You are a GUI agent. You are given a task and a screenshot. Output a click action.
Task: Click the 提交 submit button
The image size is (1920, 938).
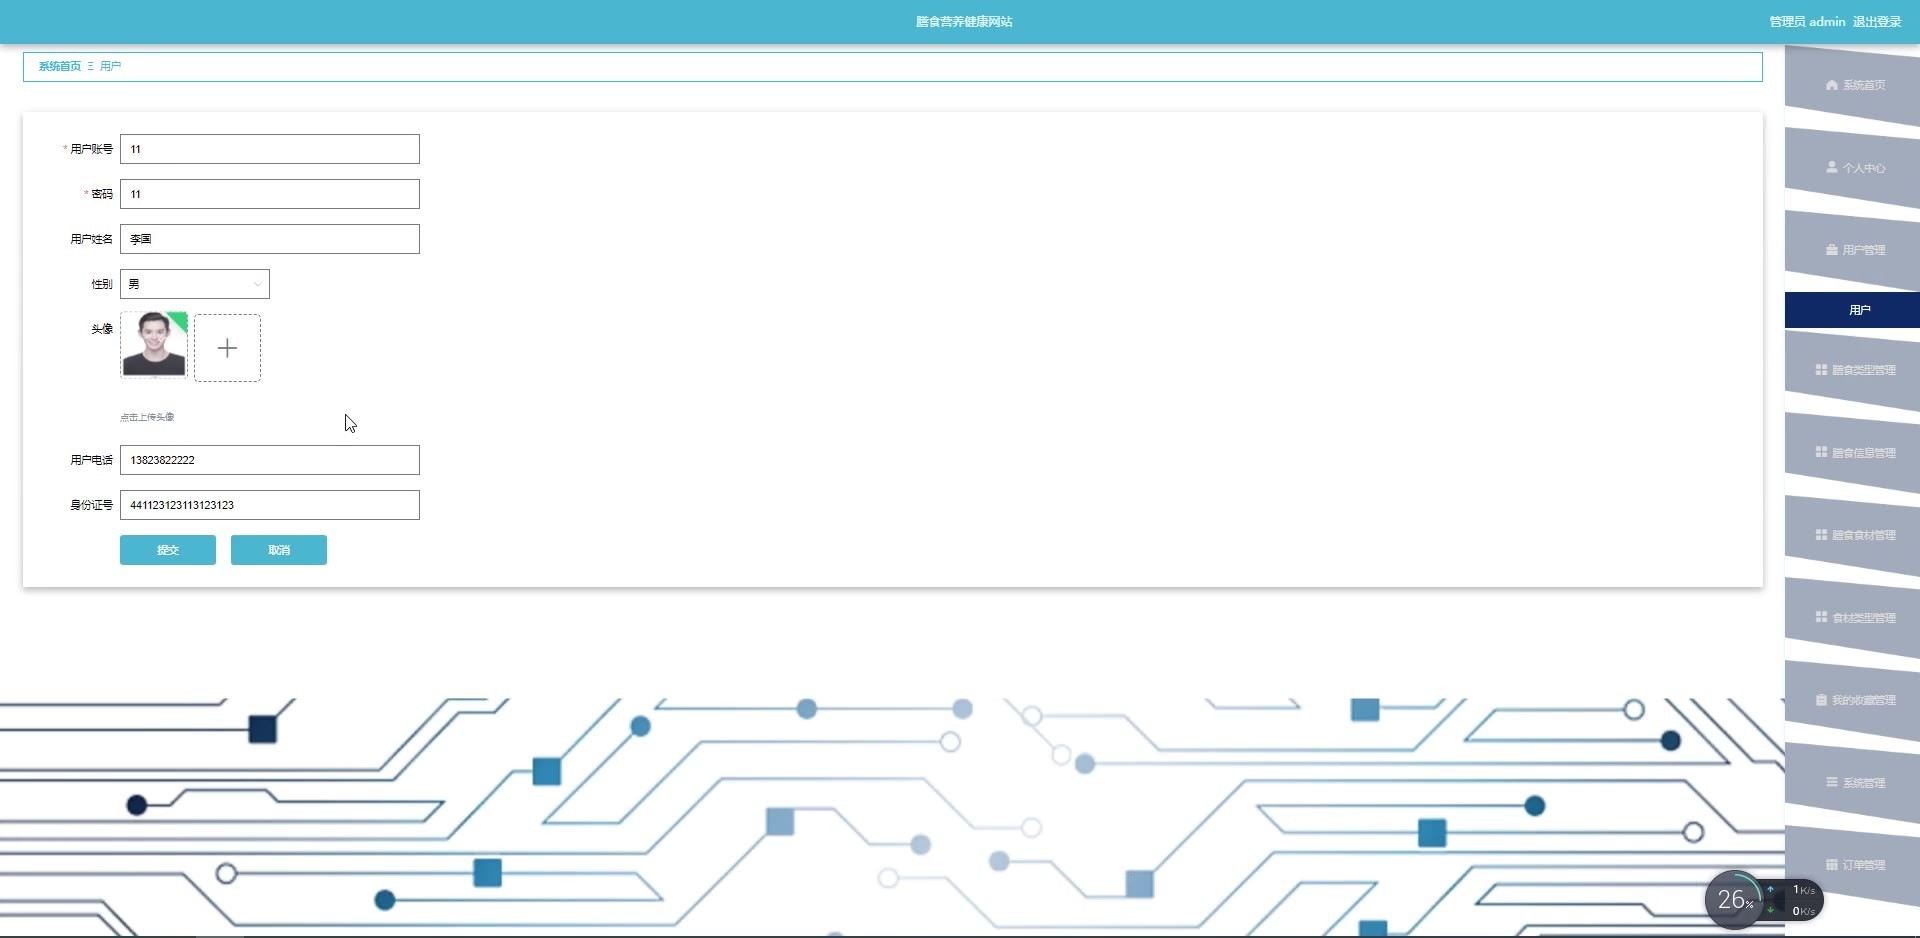(x=168, y=550)
